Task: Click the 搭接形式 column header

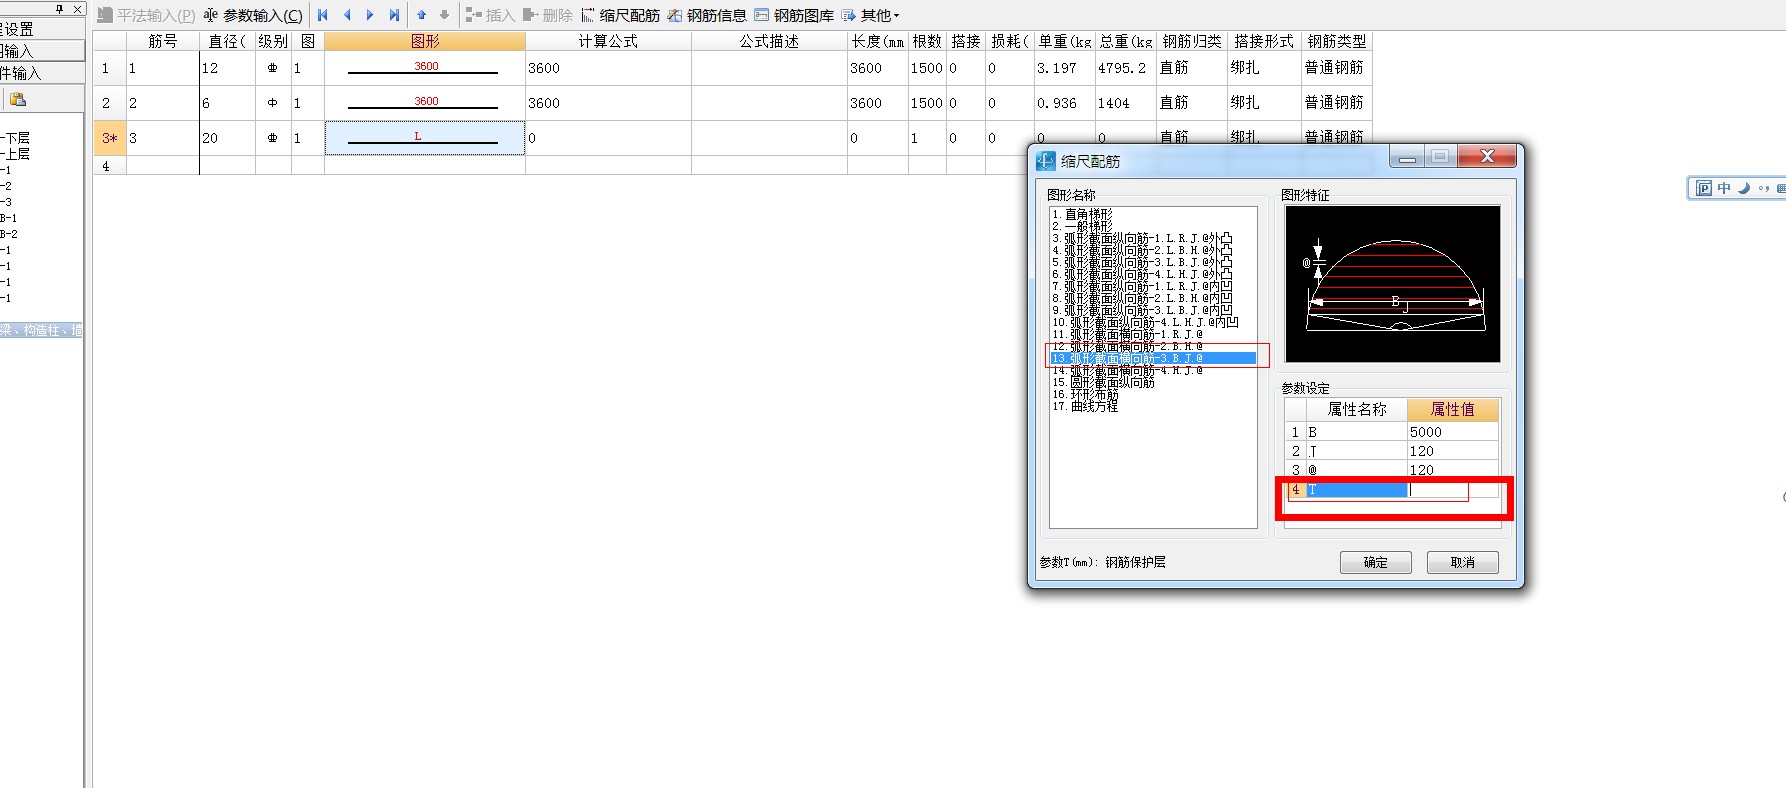Action: click(x=1264, y=41)
